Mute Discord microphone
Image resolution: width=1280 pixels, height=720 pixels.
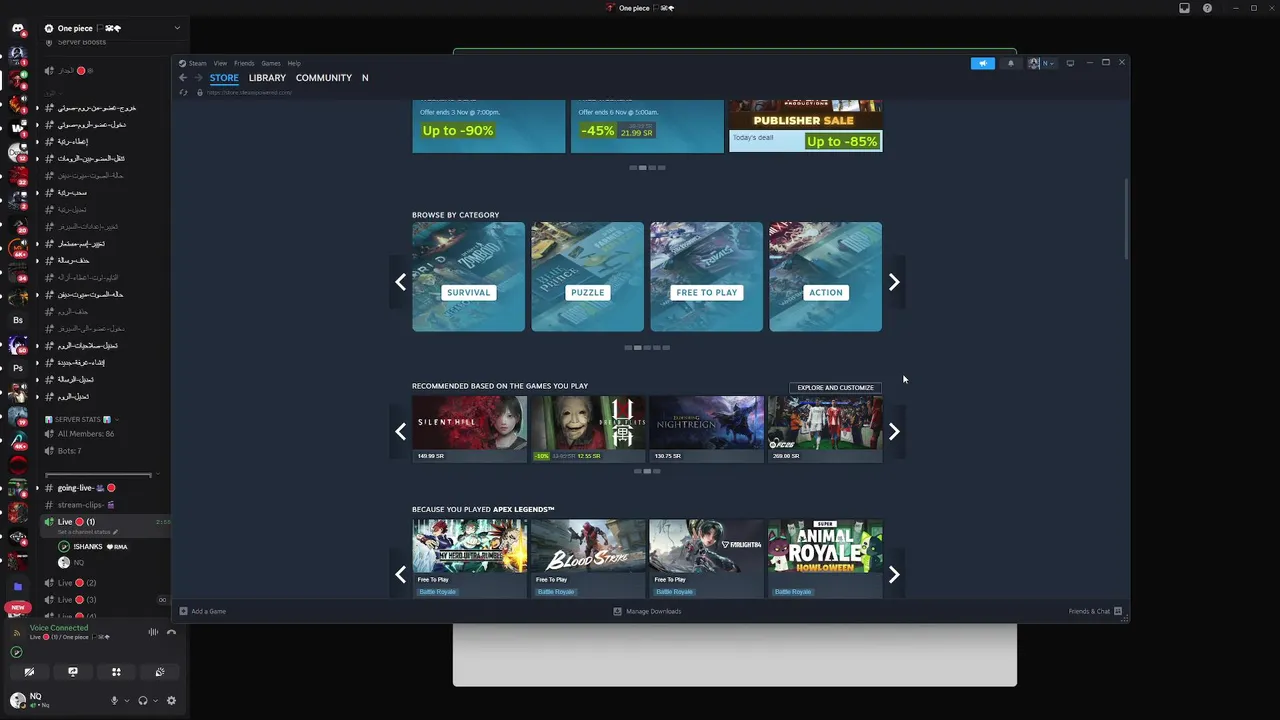(x=114, y=701)
